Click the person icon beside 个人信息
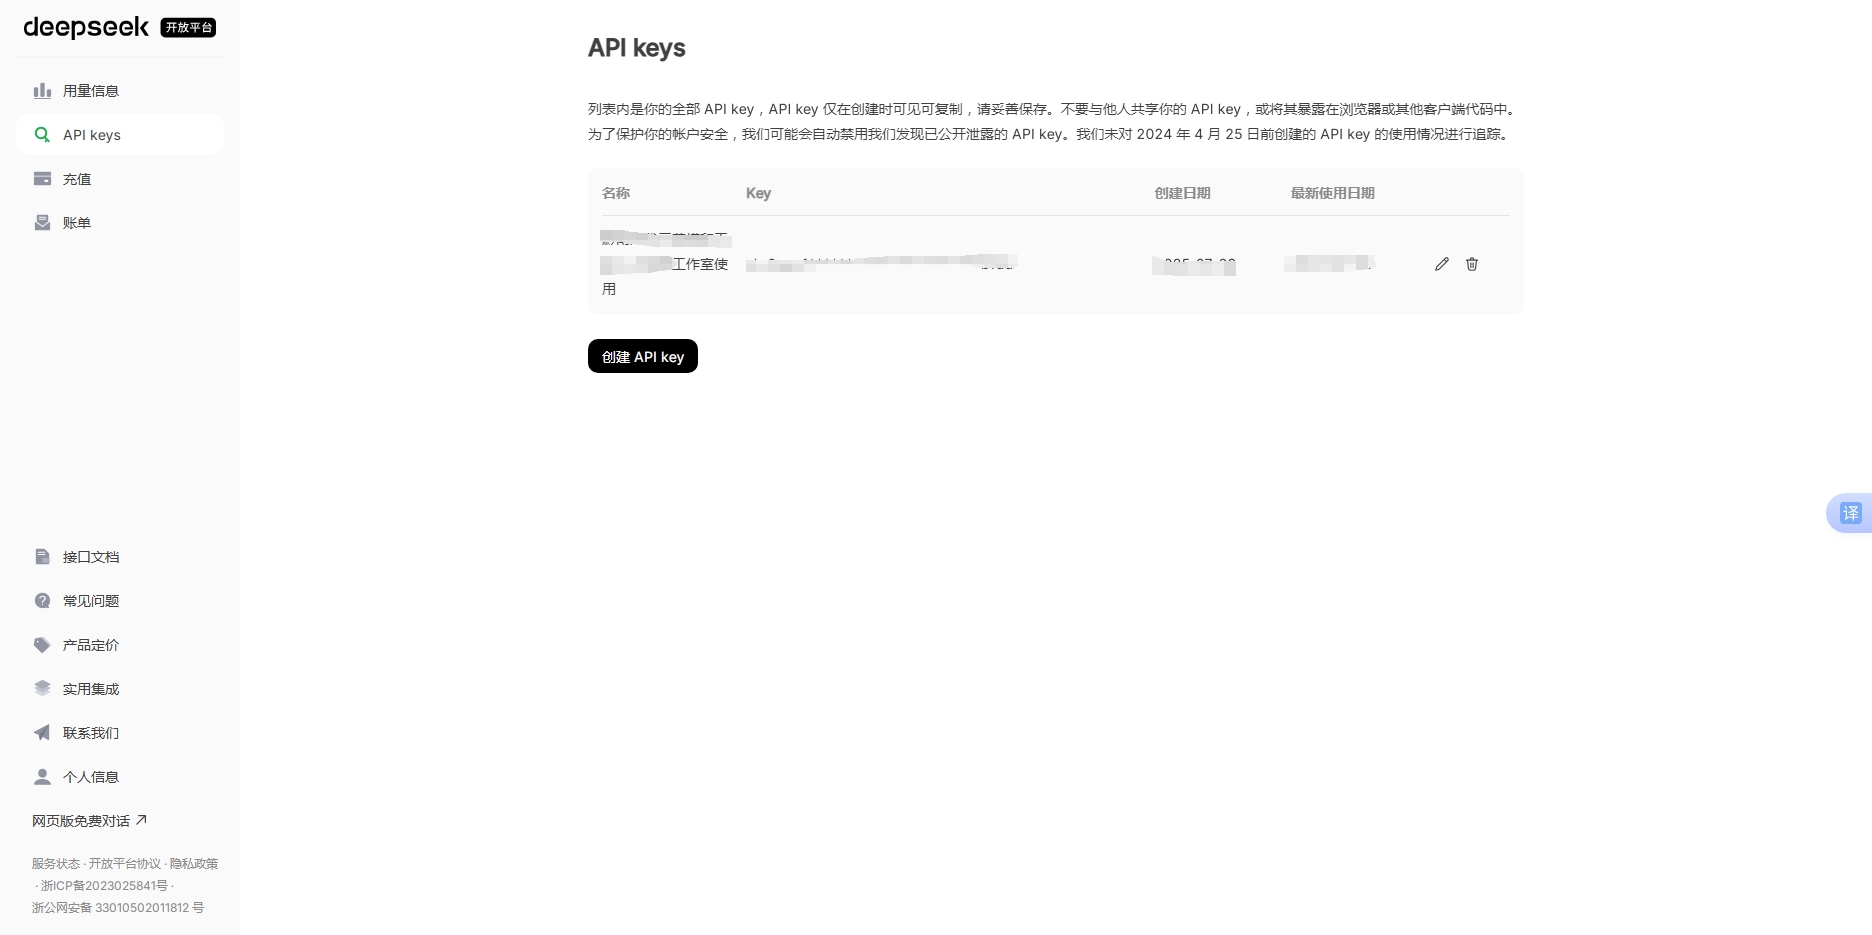The height and width of the screenshot is (935, 1872). [42, 777]
